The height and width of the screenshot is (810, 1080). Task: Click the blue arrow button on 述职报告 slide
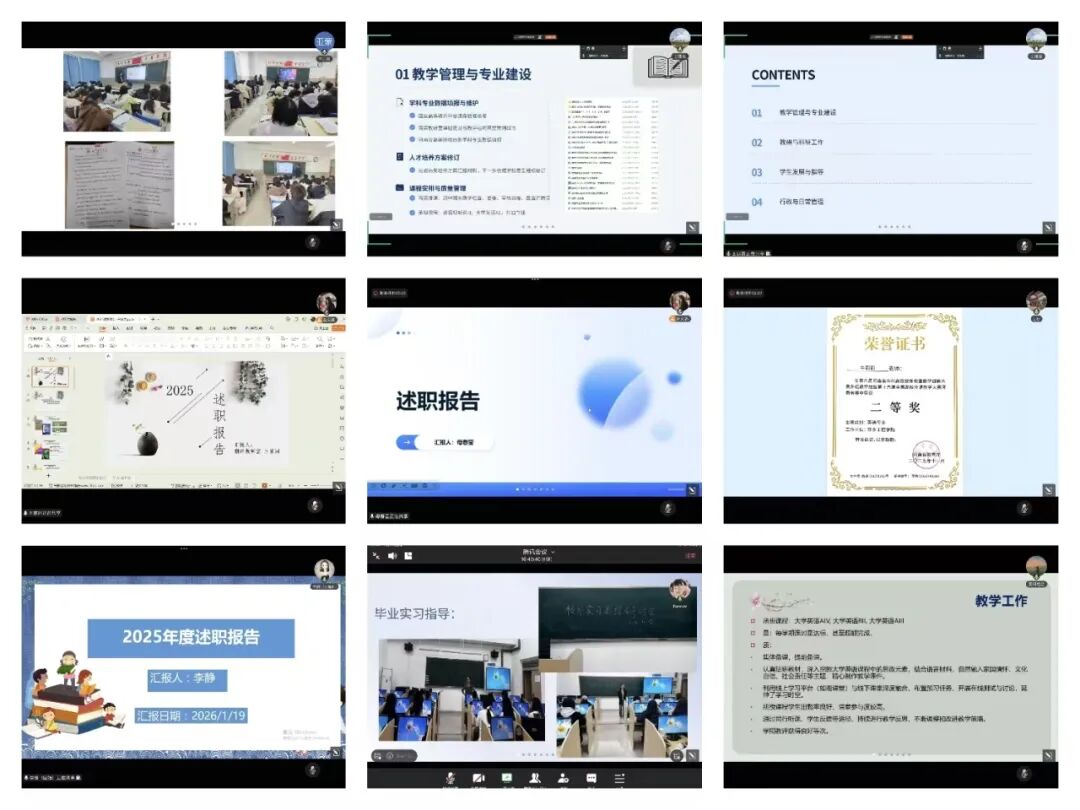point(407,442)
